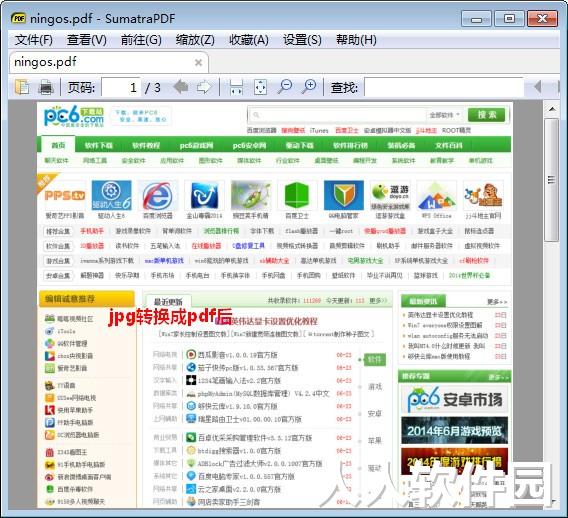Click 英伟达显卡设置优化教程 news link
This screenshot has height=518, width=568.
[x=440, y=315]
